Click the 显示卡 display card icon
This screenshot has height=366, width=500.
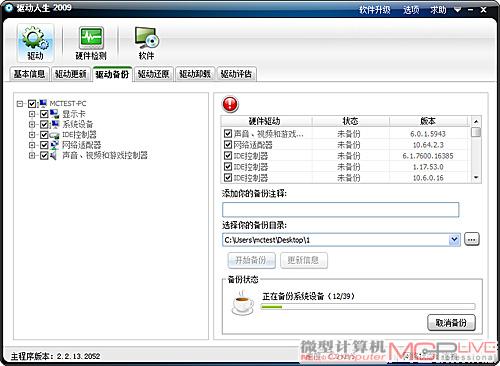[55, 114]
